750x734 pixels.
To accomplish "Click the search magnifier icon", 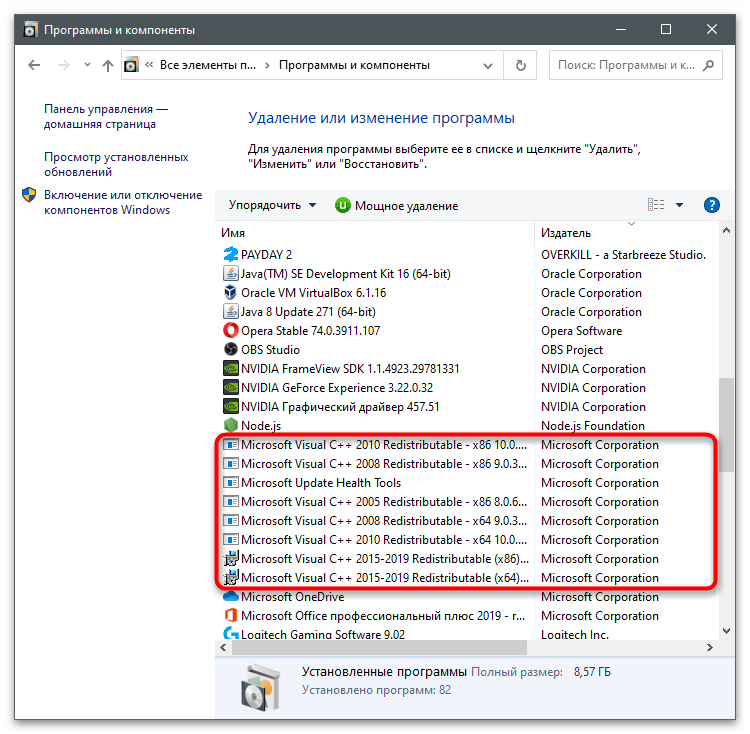I will [x=708, y=65].
